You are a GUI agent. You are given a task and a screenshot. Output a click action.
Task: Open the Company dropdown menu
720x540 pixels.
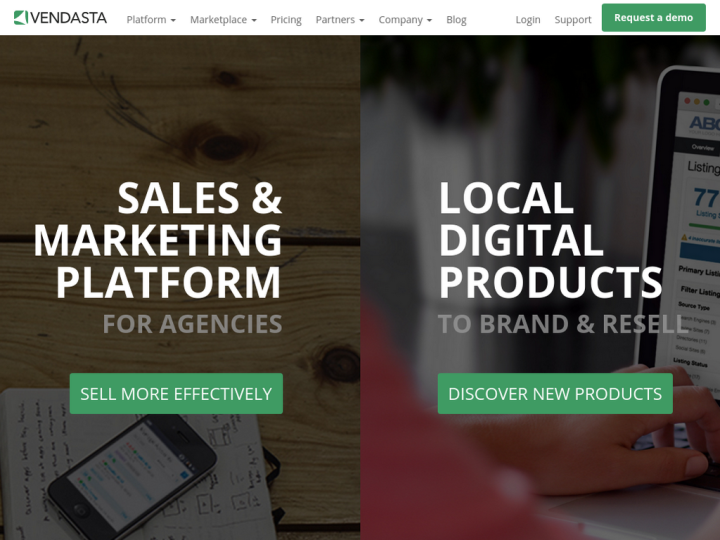405,20
